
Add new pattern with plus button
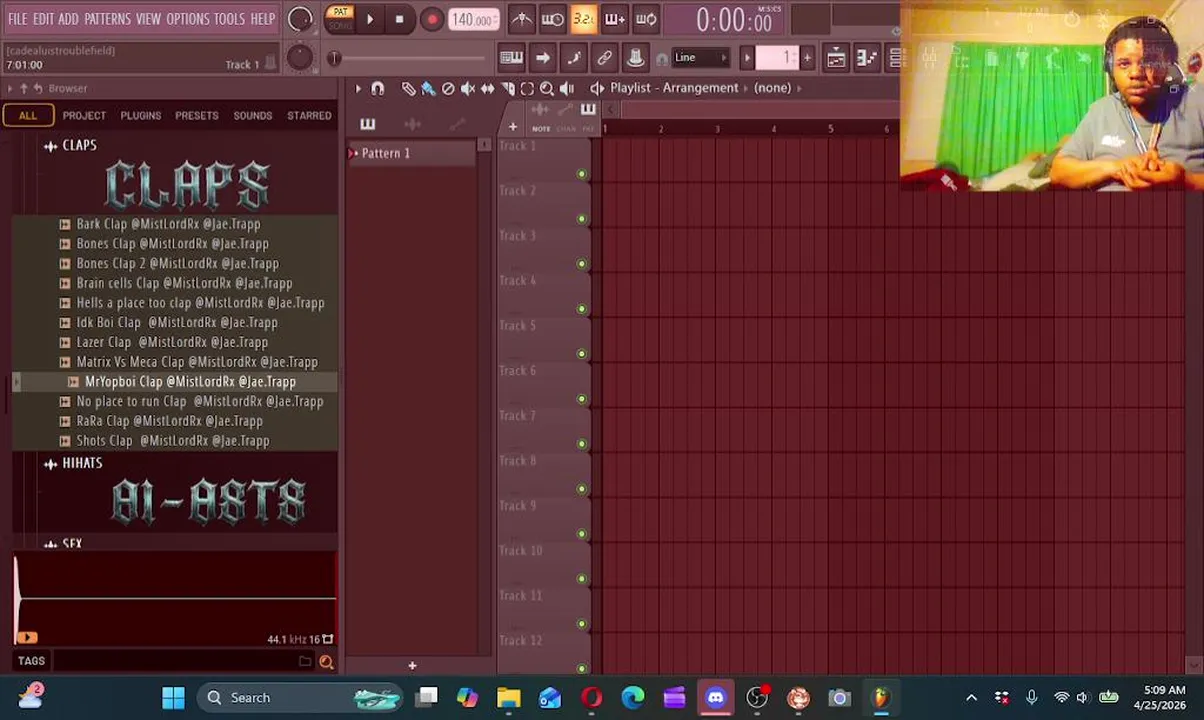(807, 57)
